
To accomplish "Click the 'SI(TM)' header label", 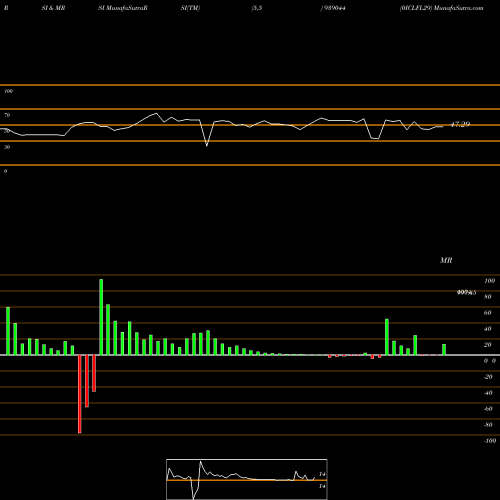I will pos(190,8).
